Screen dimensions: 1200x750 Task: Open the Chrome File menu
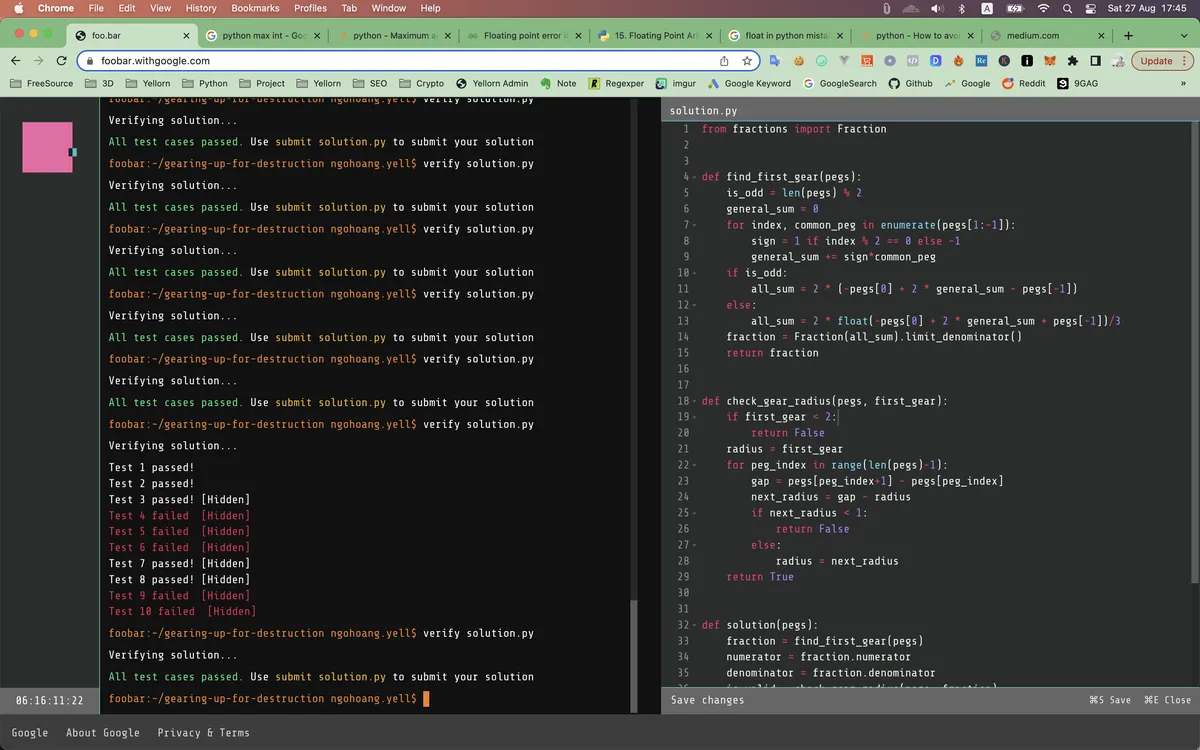96,8
